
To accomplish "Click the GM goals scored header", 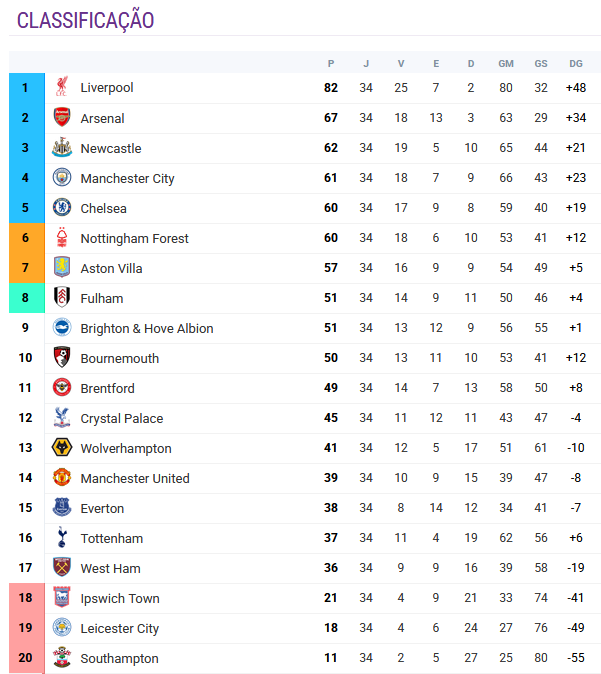I will pyautogui.click(x=506, y=64).
